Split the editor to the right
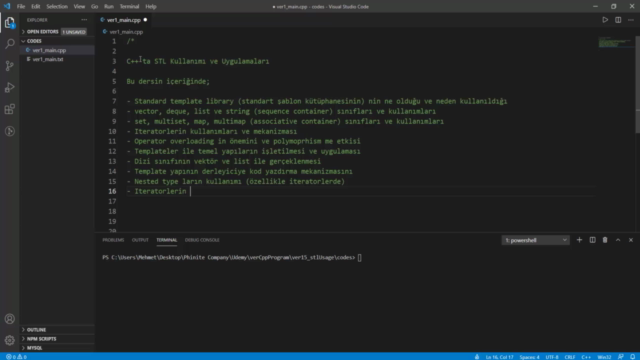 pos(618,20)
